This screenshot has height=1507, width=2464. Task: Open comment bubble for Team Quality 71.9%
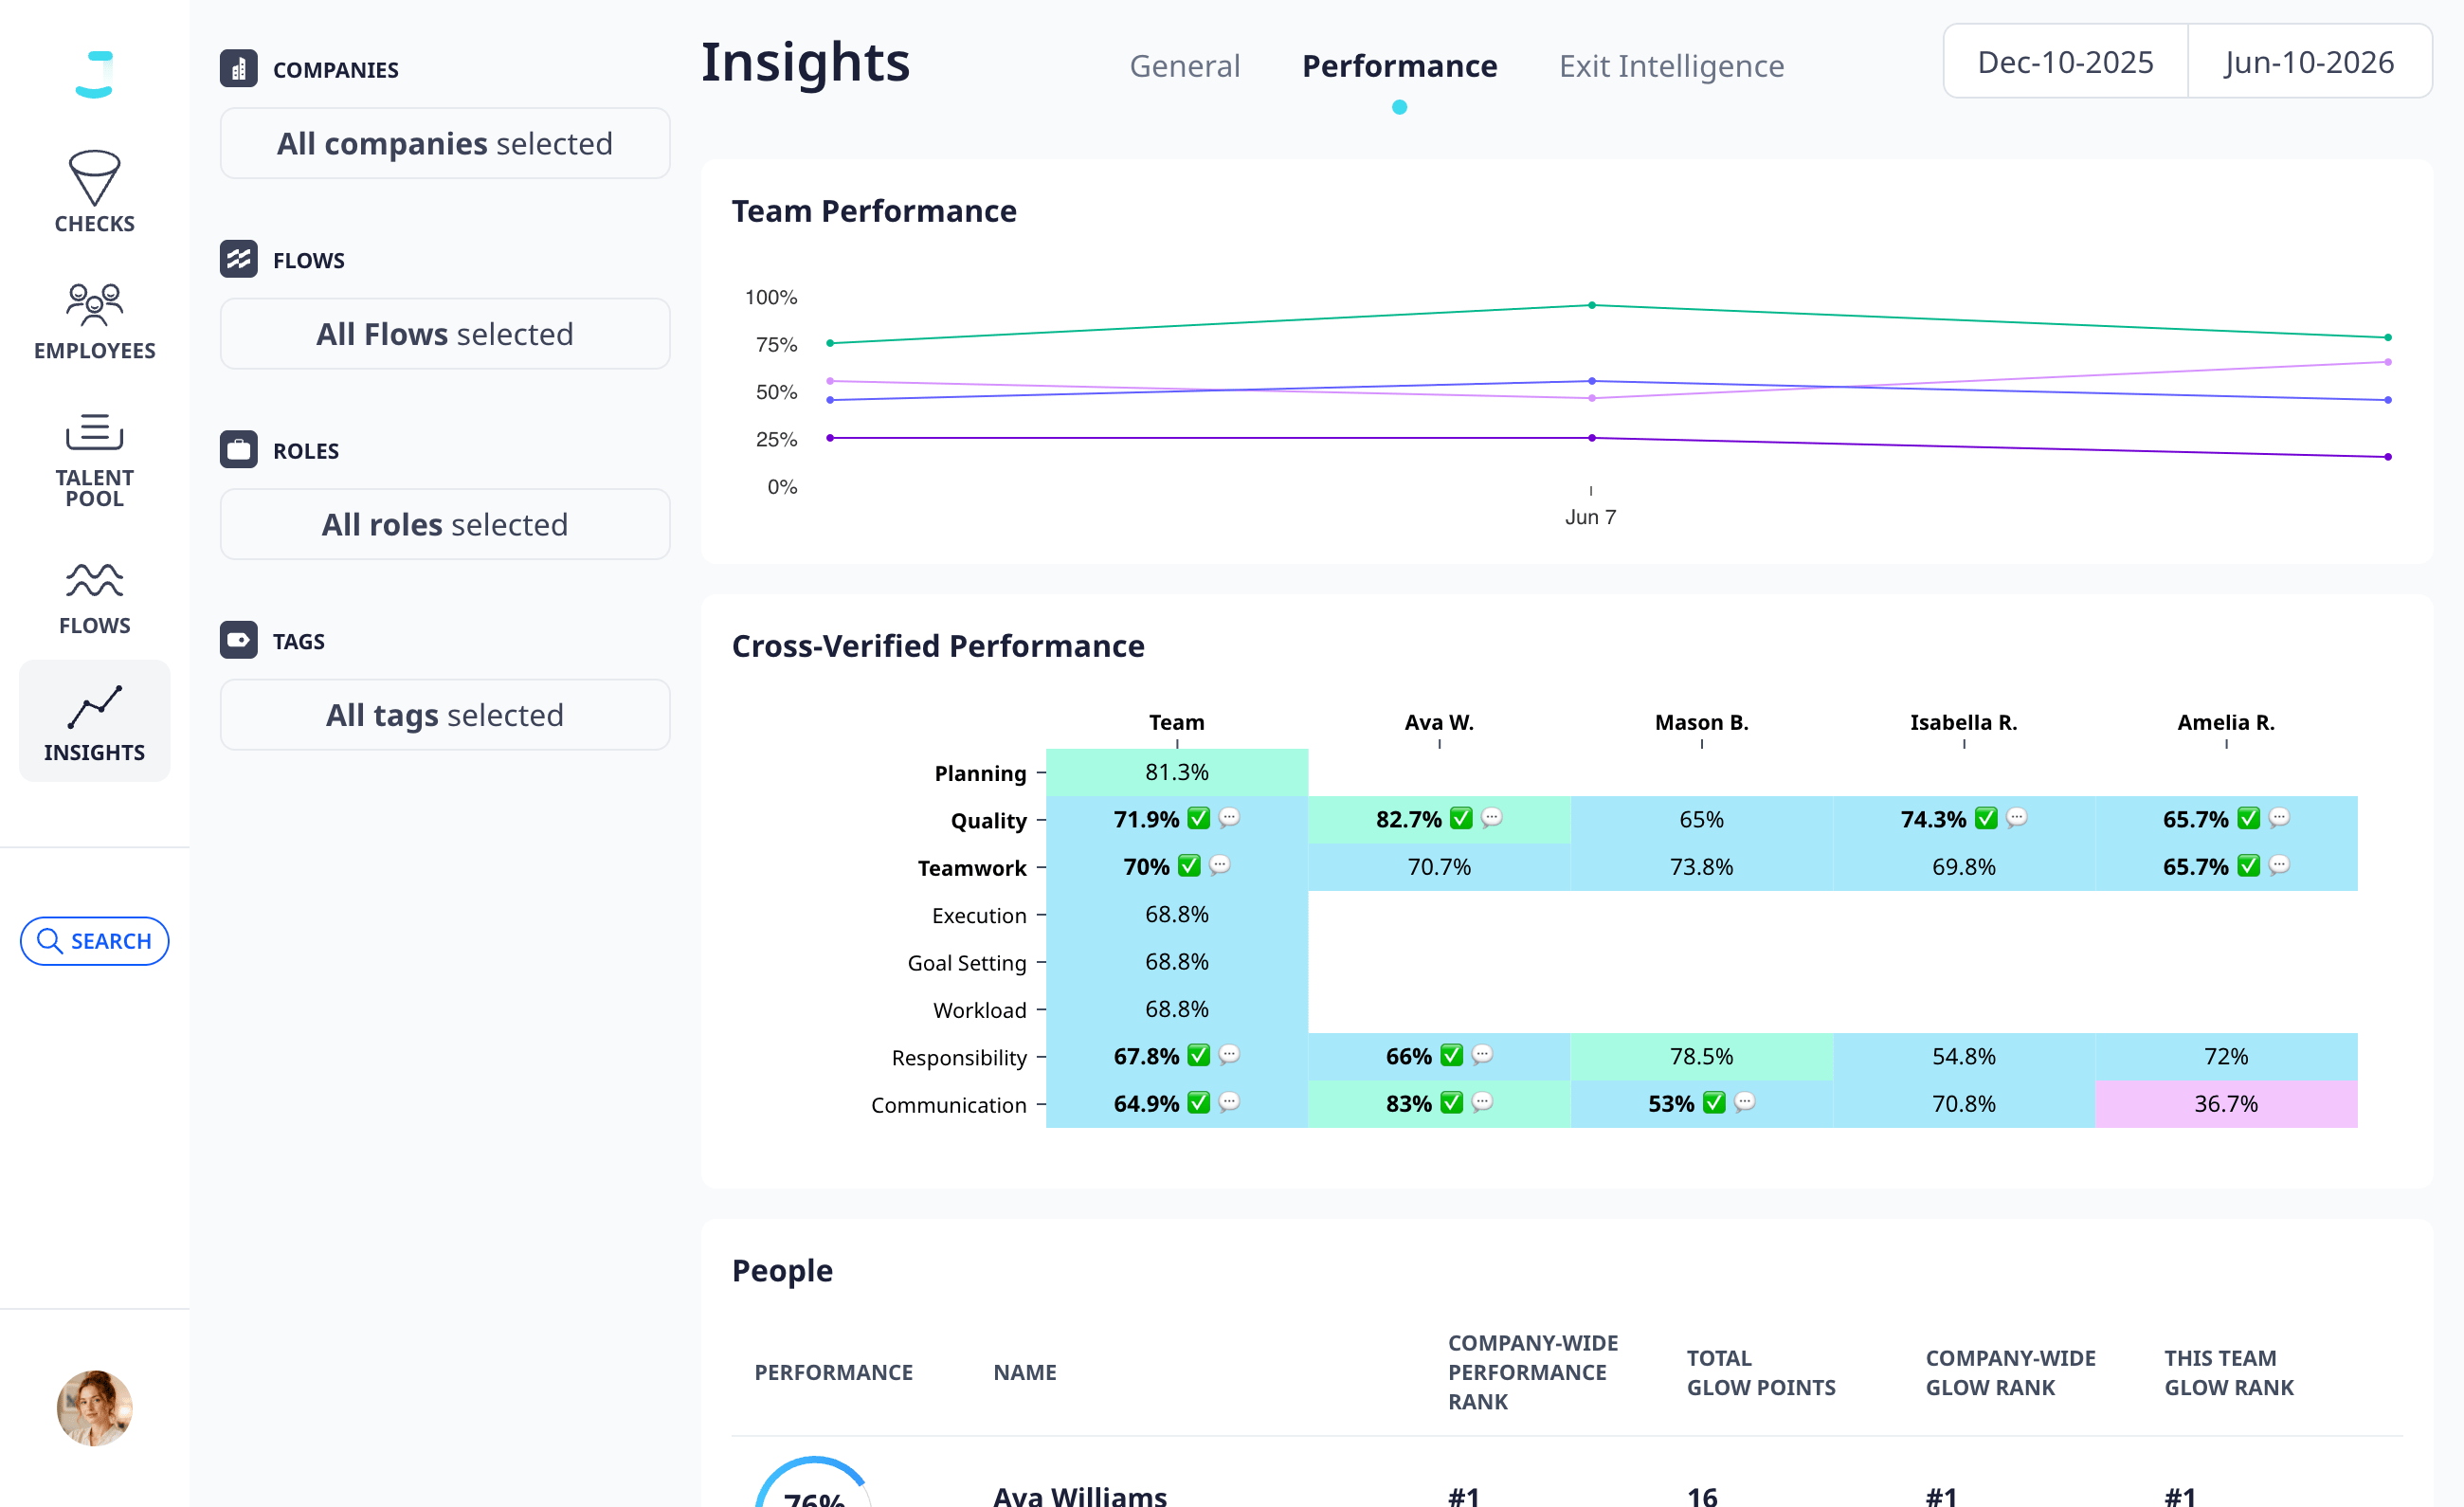(x=1230, y=818)
